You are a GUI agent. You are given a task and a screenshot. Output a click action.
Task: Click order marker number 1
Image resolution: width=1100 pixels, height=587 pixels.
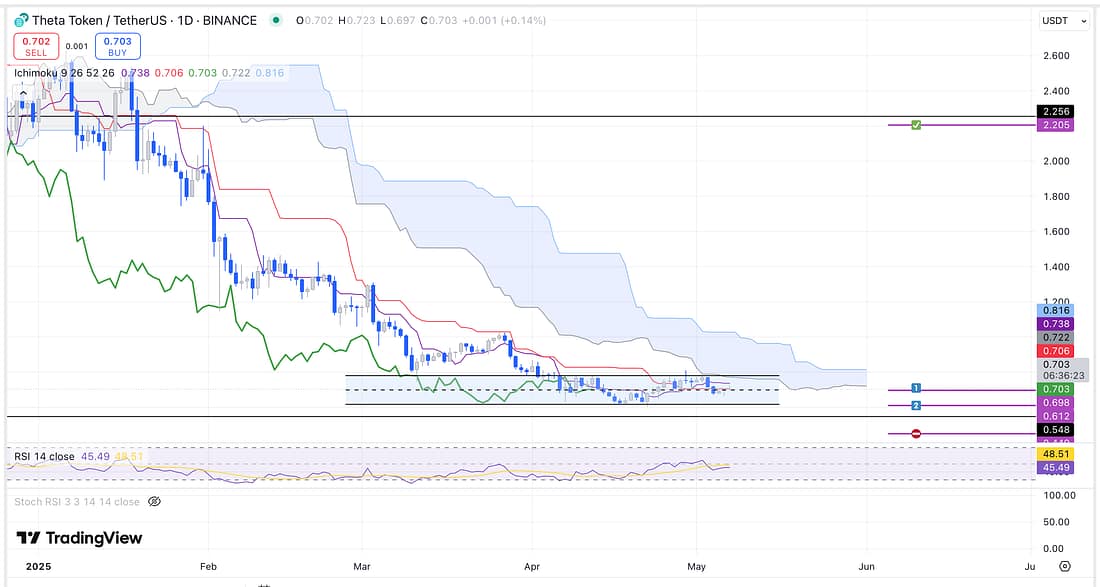click(x=916, y=388)
